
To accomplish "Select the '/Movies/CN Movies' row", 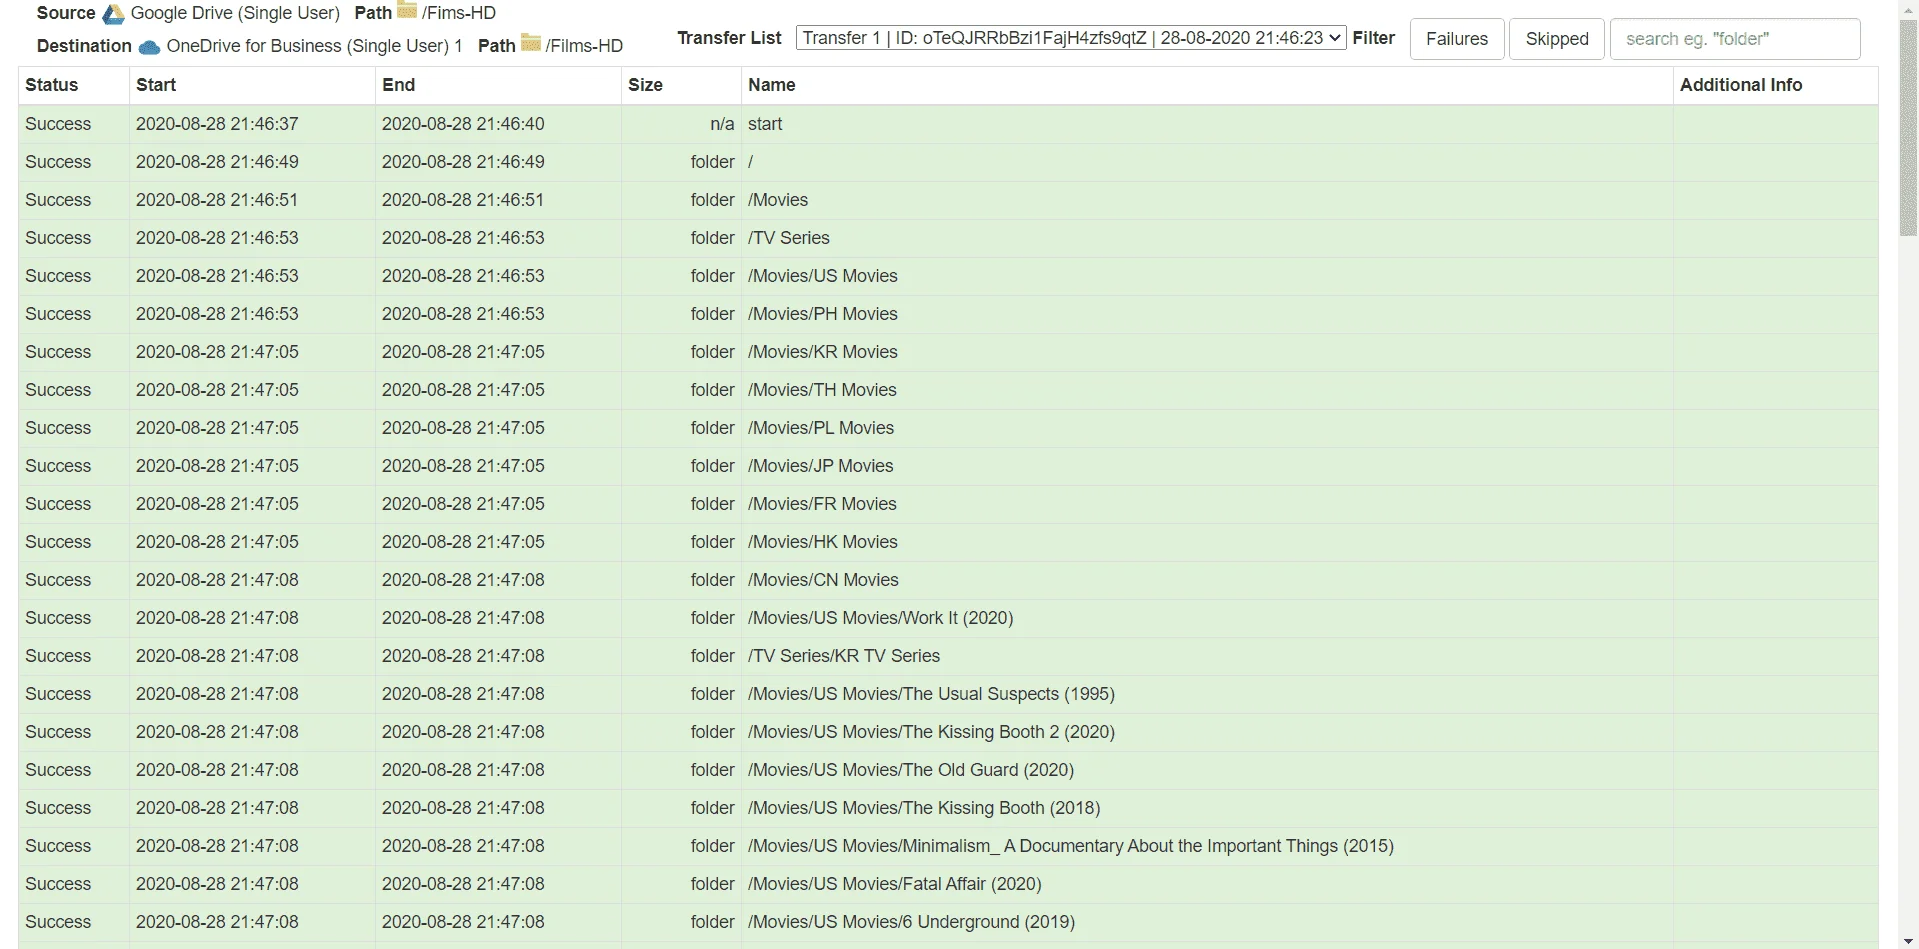I will coord(948,580).
